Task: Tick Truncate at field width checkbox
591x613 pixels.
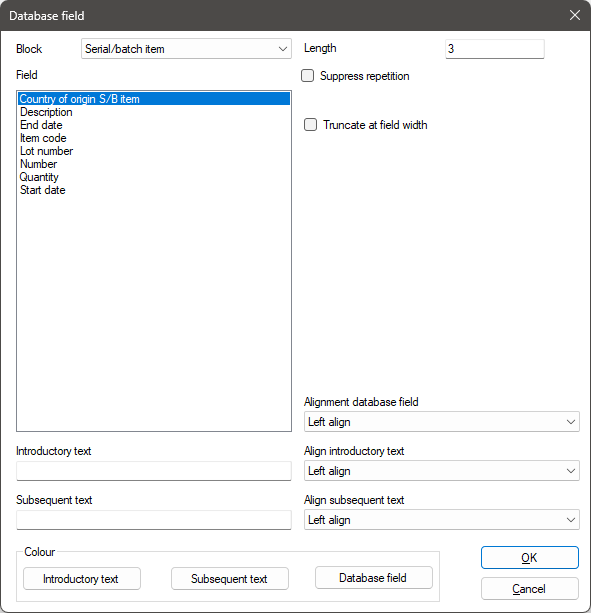Action: (310, 125)
